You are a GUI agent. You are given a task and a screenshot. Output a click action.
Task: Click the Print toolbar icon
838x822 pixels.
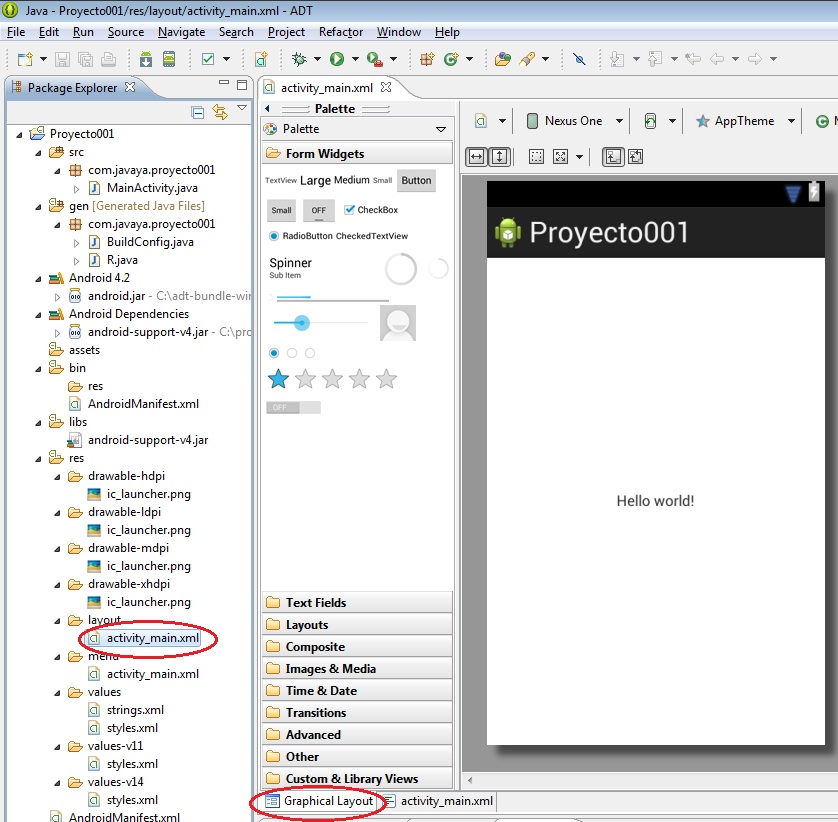pos(108,59)
